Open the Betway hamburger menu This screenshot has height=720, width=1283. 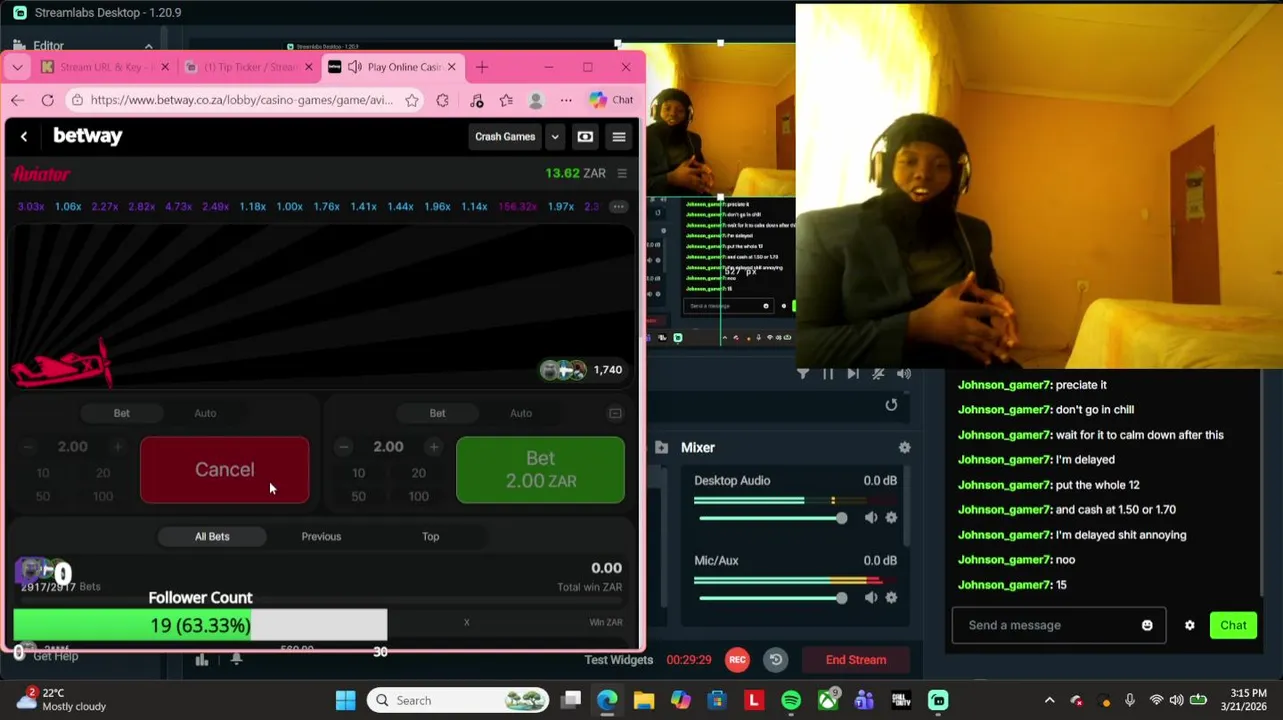pyautogui.click(x=619, y=137)
